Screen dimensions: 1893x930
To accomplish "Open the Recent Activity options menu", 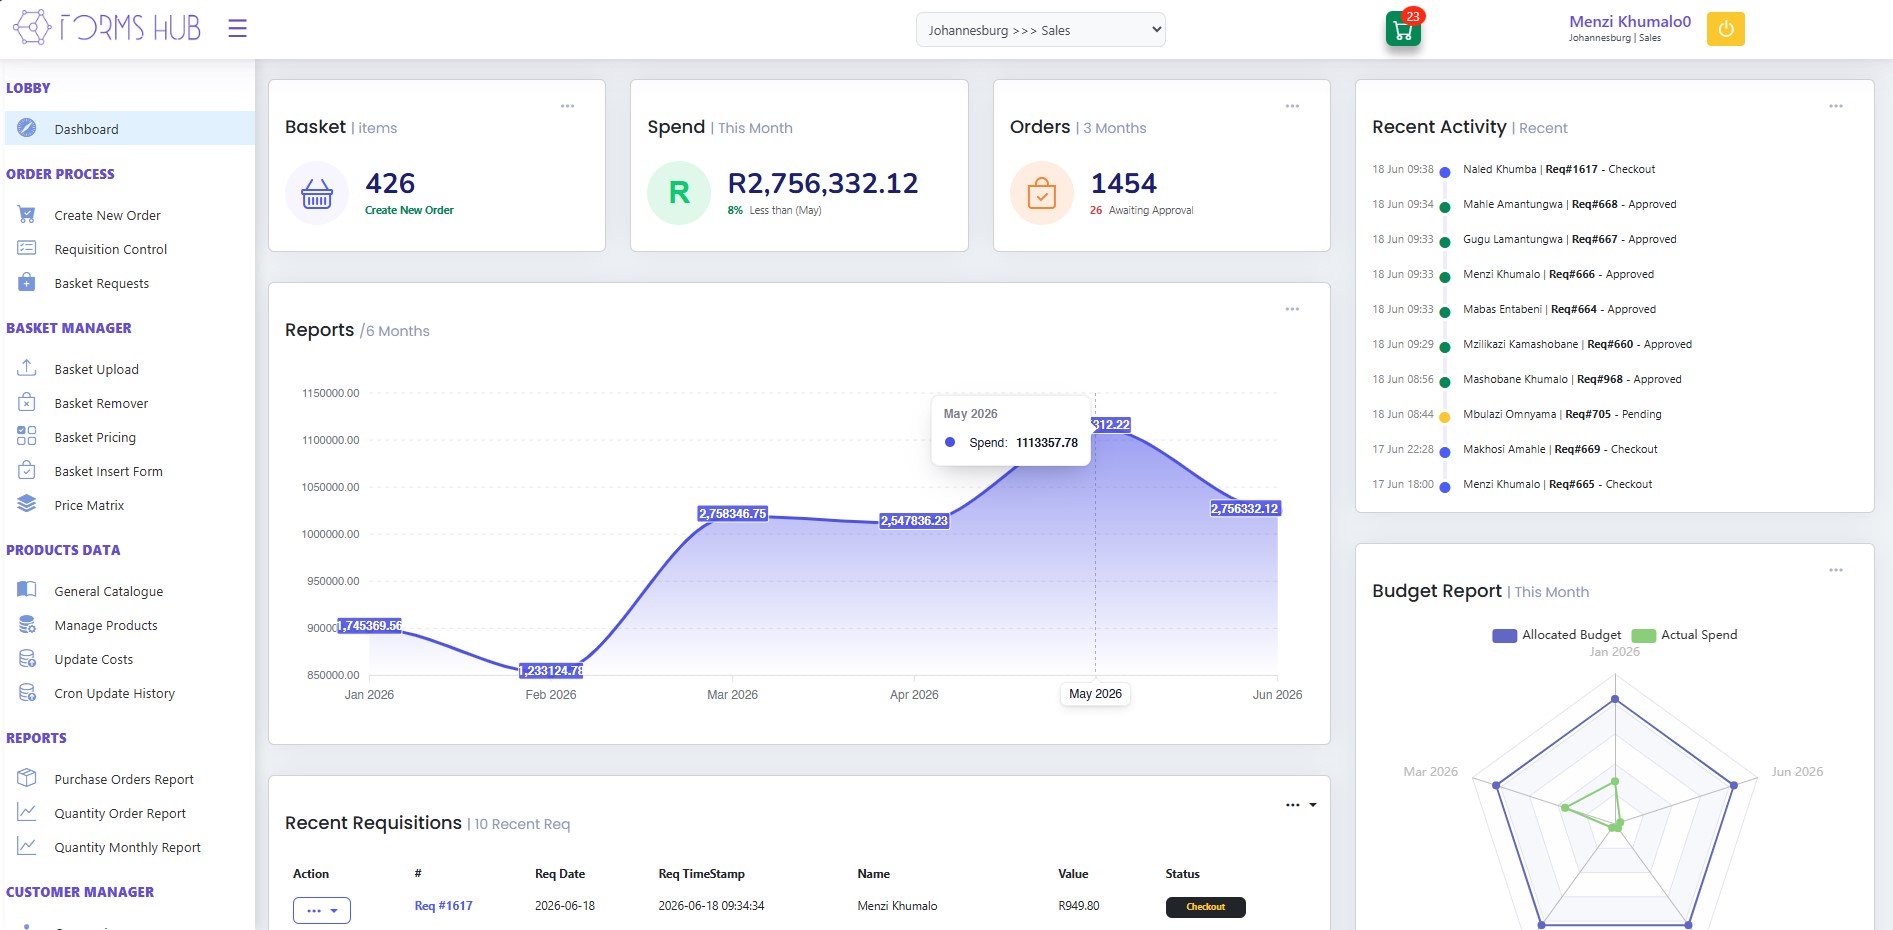I will click(1836, 106).
